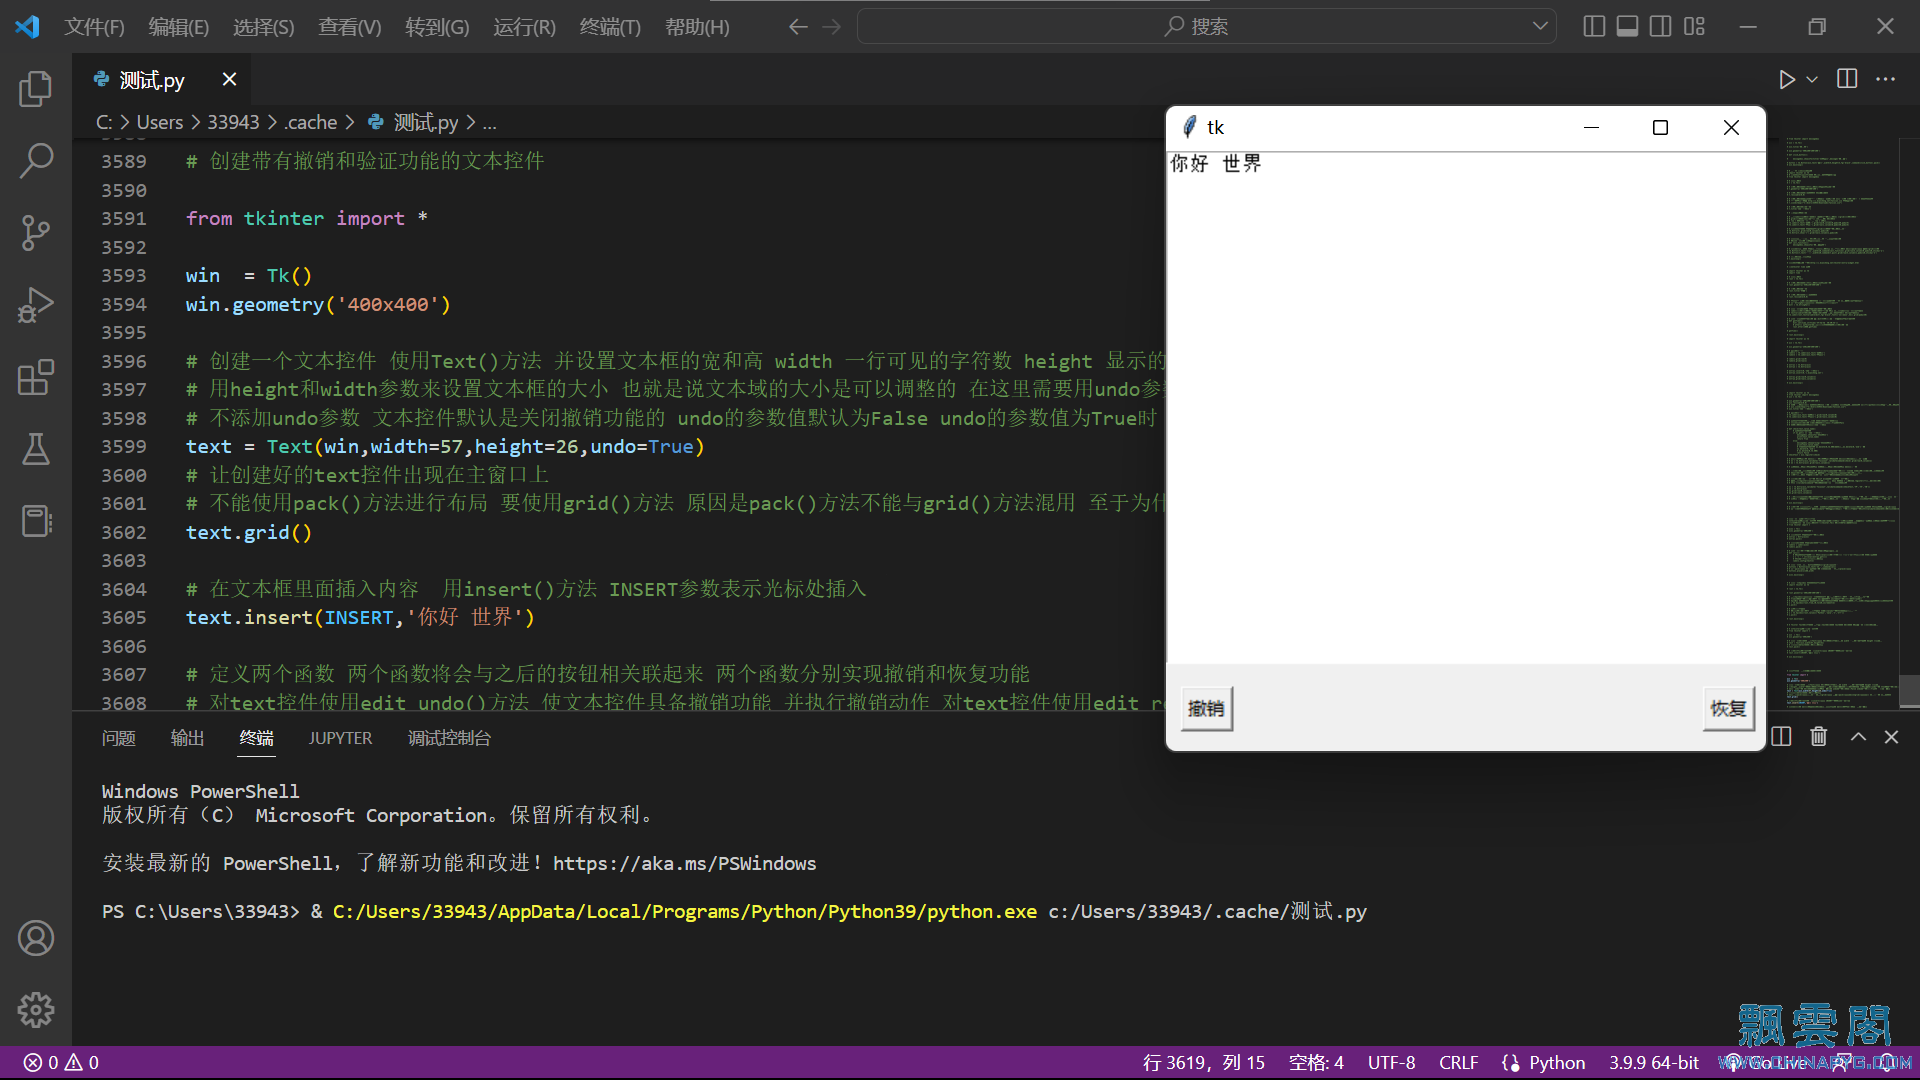This screenshot has height=1080, width=1920.
Task: Go forward with navigation arrow
Action: (x=832, y=27)
